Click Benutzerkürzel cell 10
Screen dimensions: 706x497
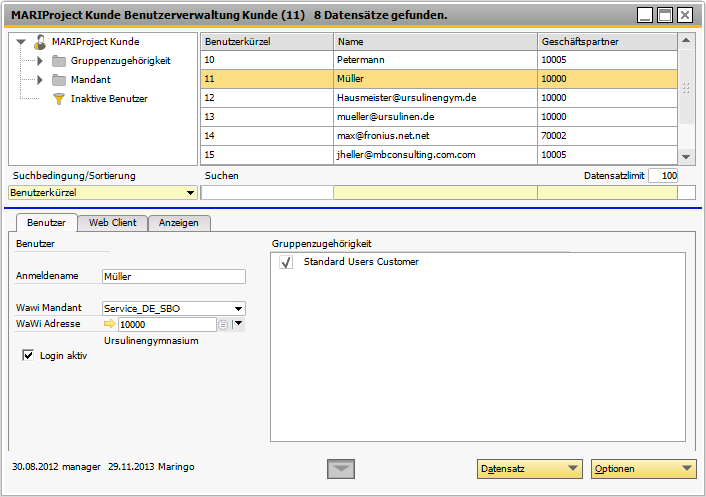coord(267,60)
